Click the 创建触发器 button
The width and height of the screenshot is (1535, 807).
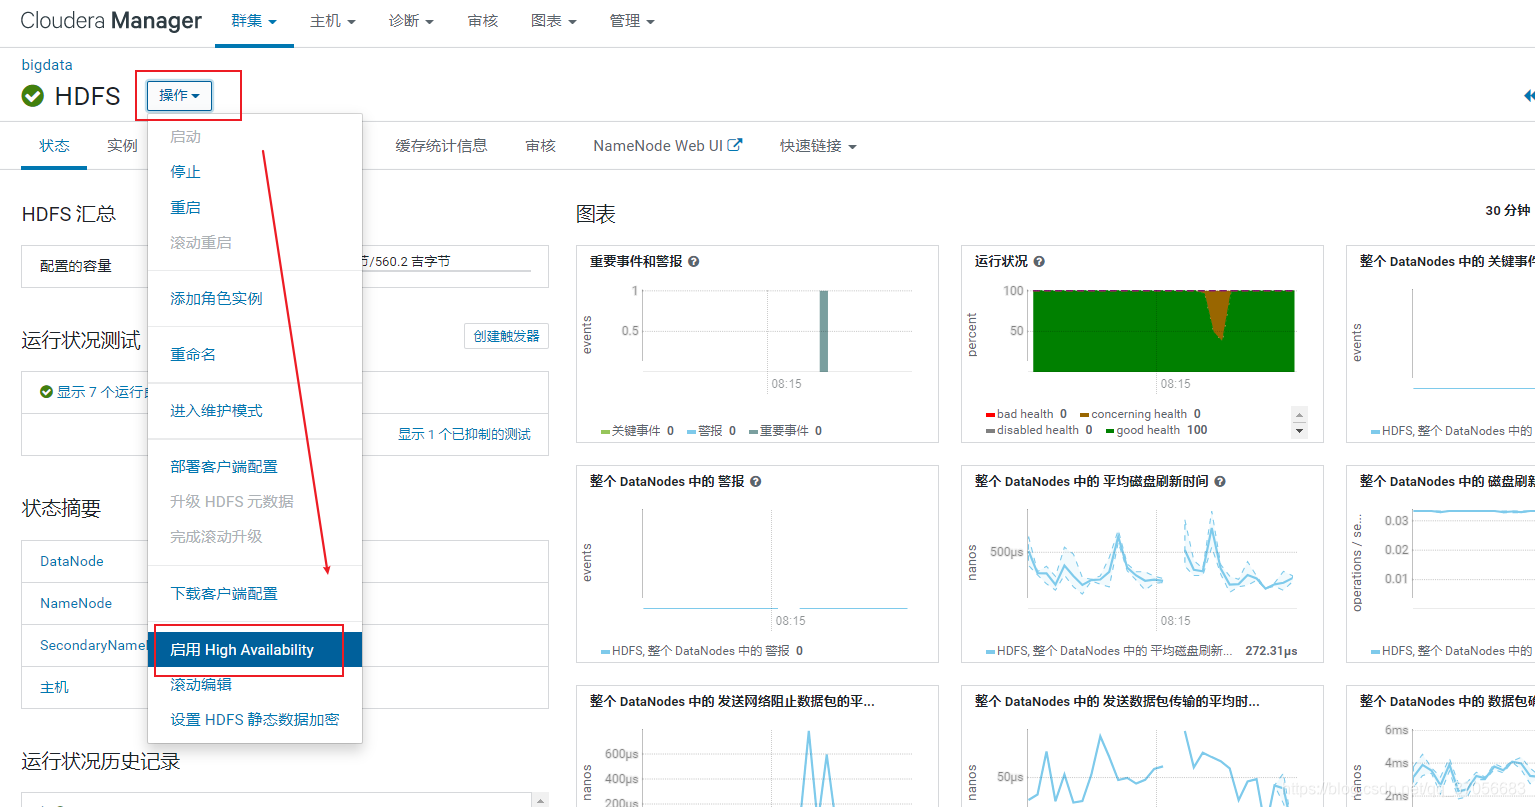(507, 336)
